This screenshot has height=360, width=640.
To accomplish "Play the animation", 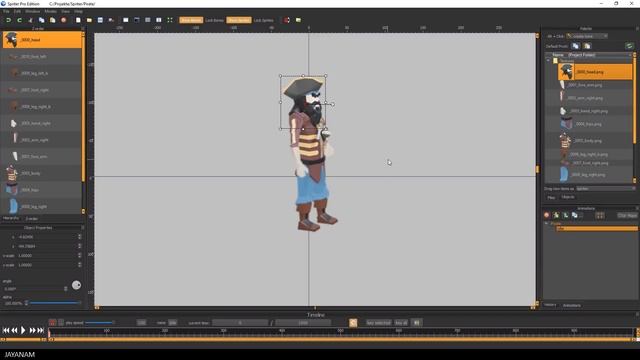I will pos(23,330).
